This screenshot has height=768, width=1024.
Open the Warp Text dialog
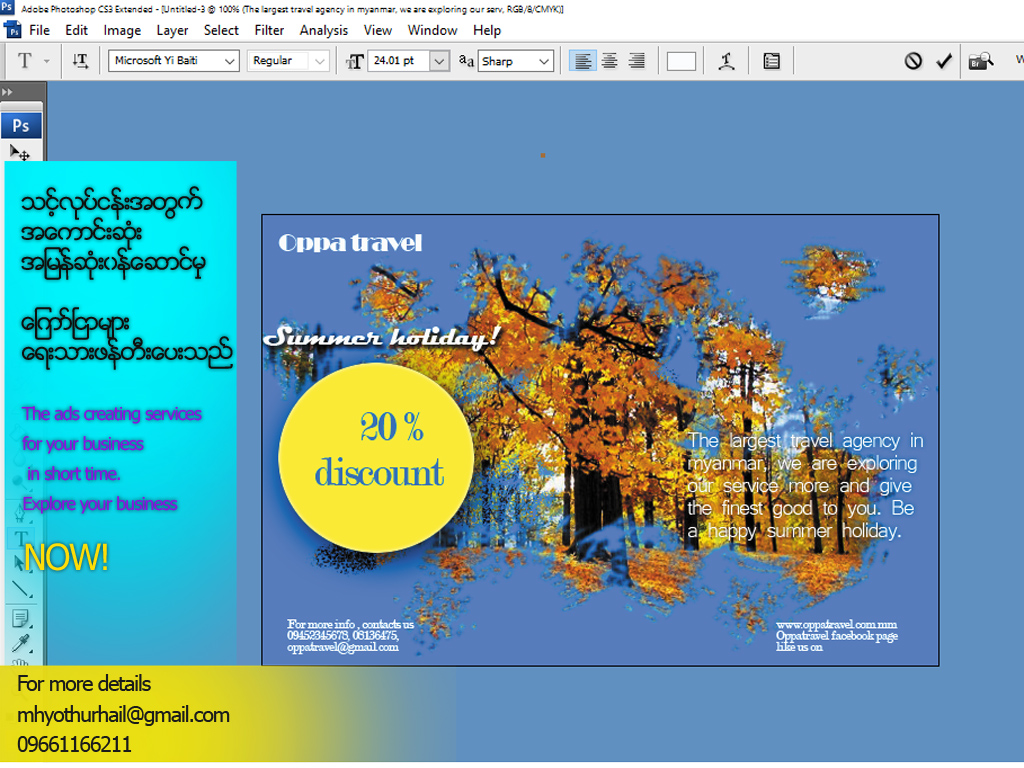pos(726,60)
